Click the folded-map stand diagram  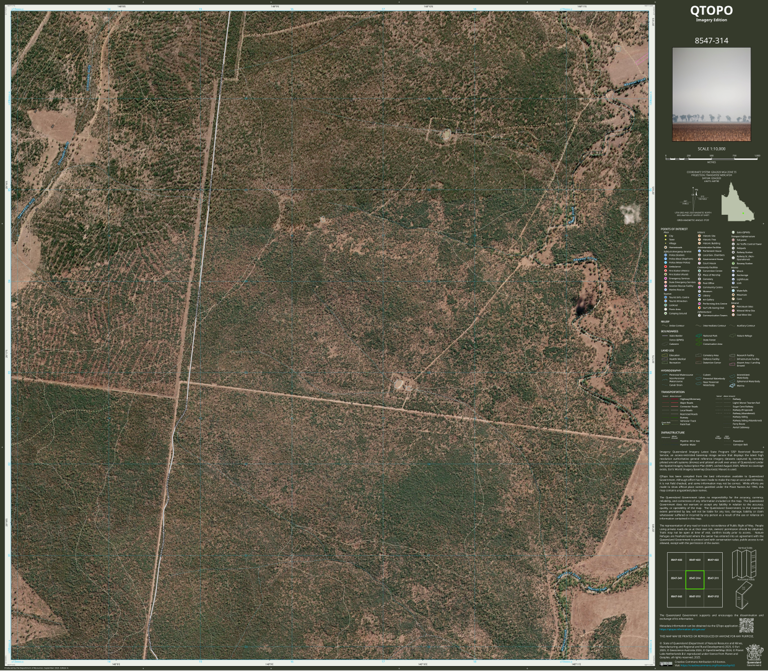(x=744, y=594)
